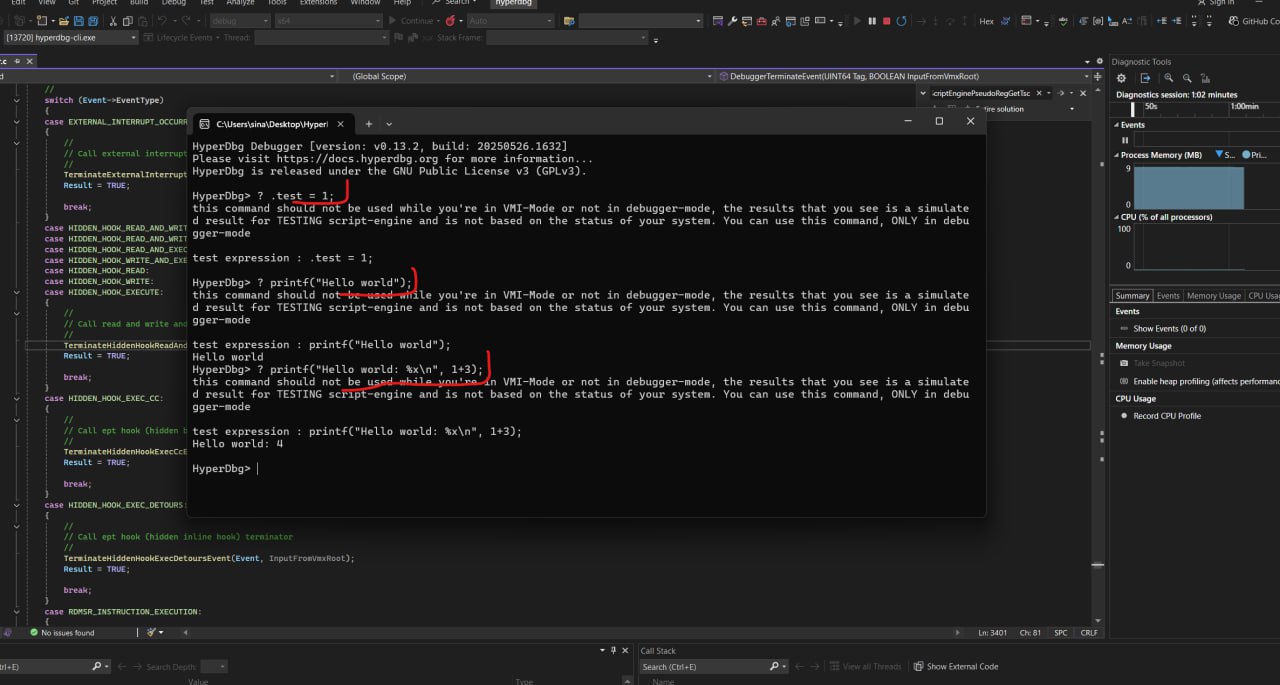
Task: Click the Save icon in toolbar
Action: tap(79, 21)
